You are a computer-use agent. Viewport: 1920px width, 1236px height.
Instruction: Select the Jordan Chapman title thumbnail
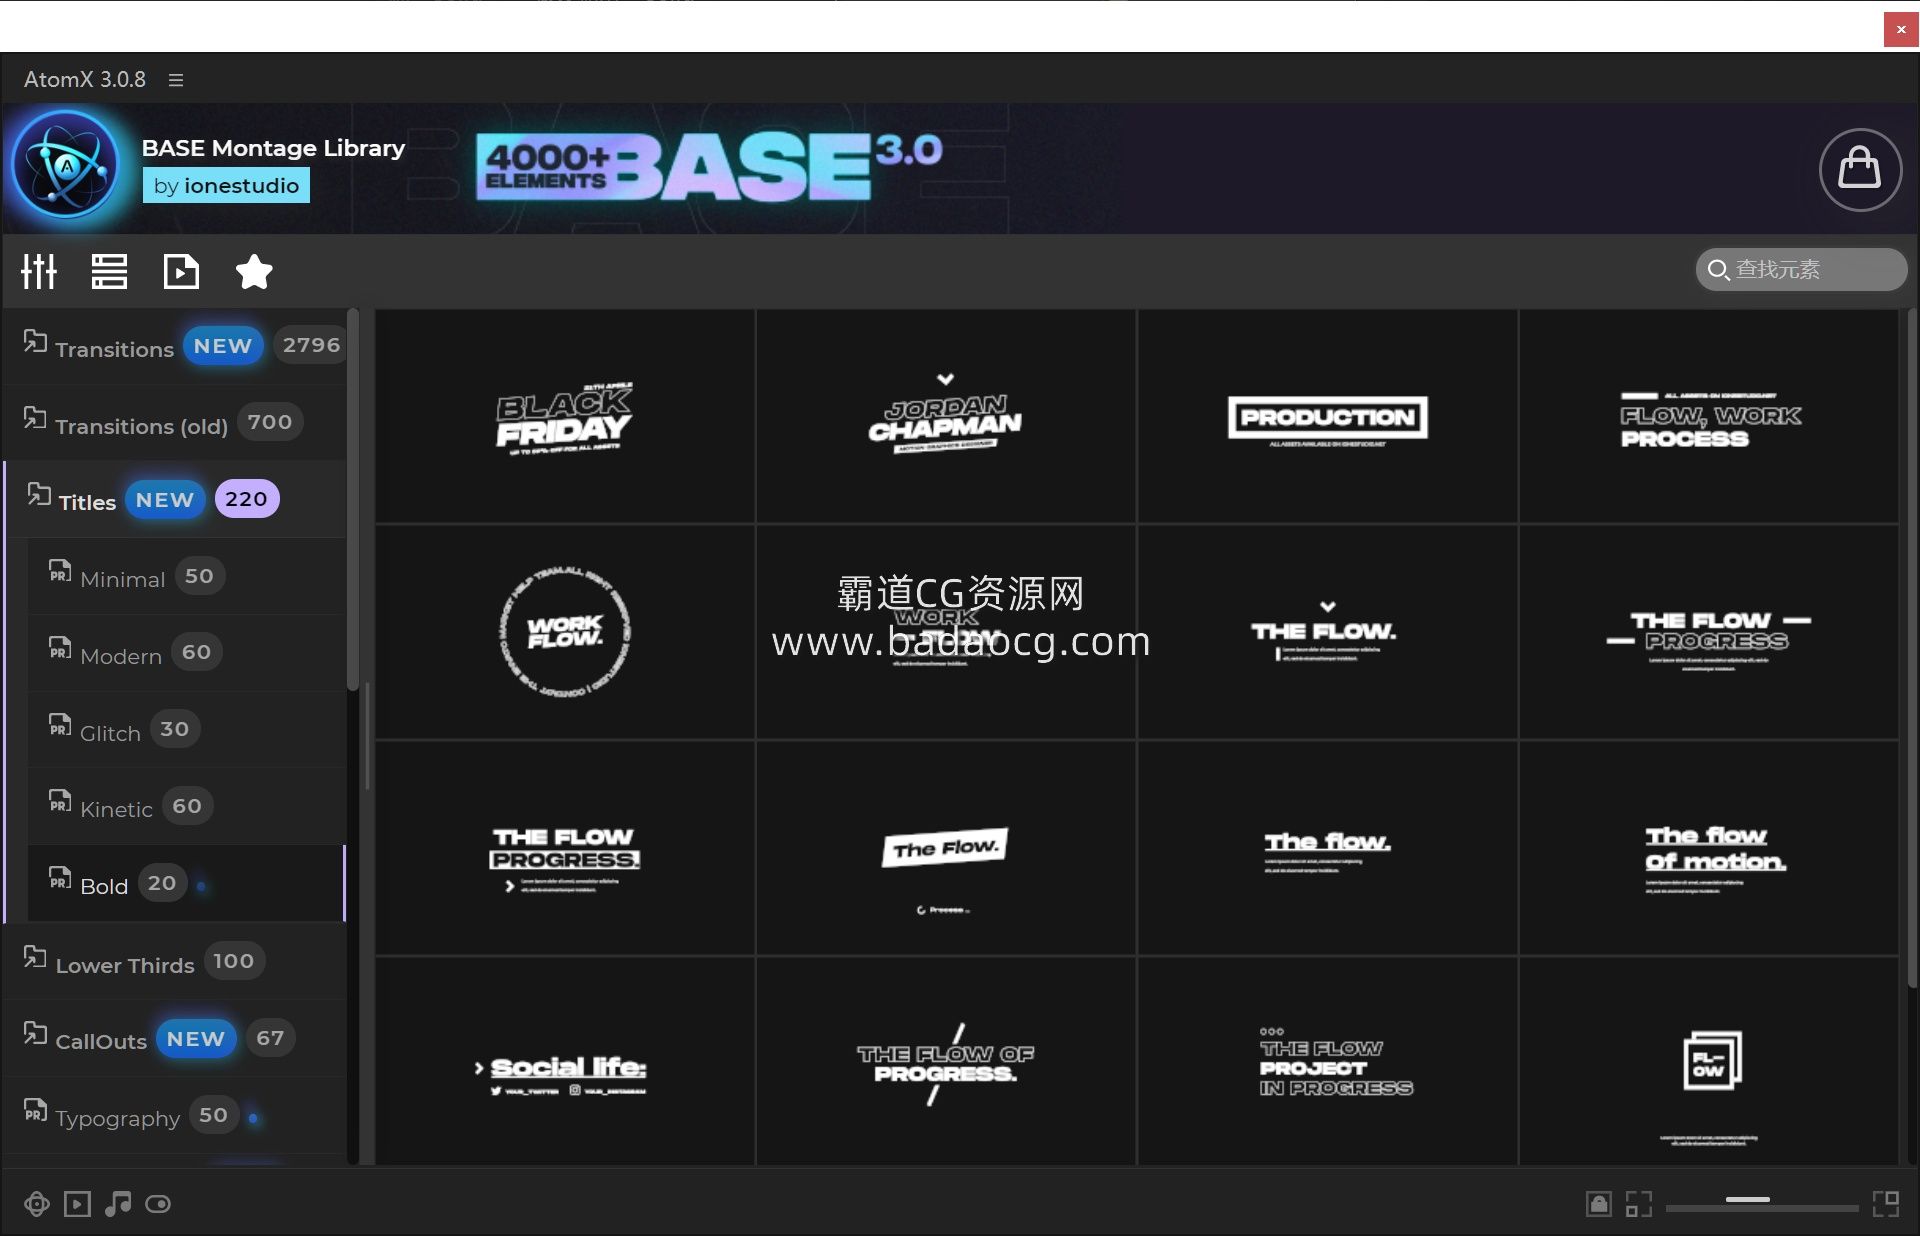pyautogui.click(x=946, y=416)
